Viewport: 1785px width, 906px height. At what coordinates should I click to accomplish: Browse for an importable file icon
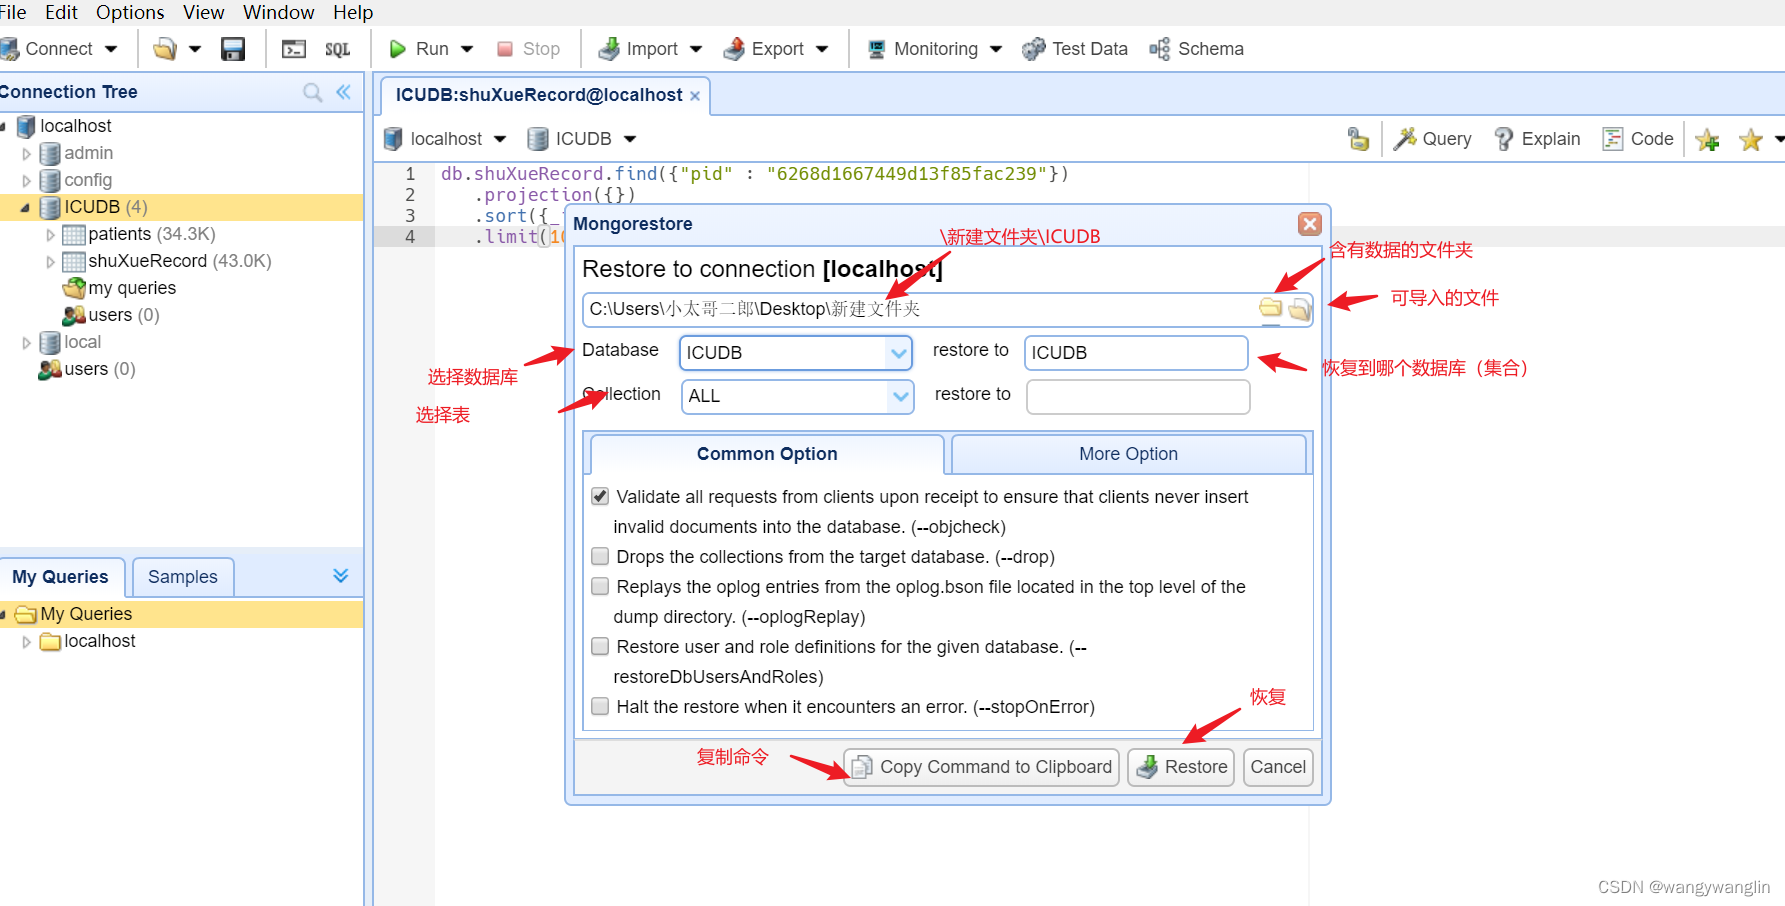pyautogui.click(x=1299, y=309)
